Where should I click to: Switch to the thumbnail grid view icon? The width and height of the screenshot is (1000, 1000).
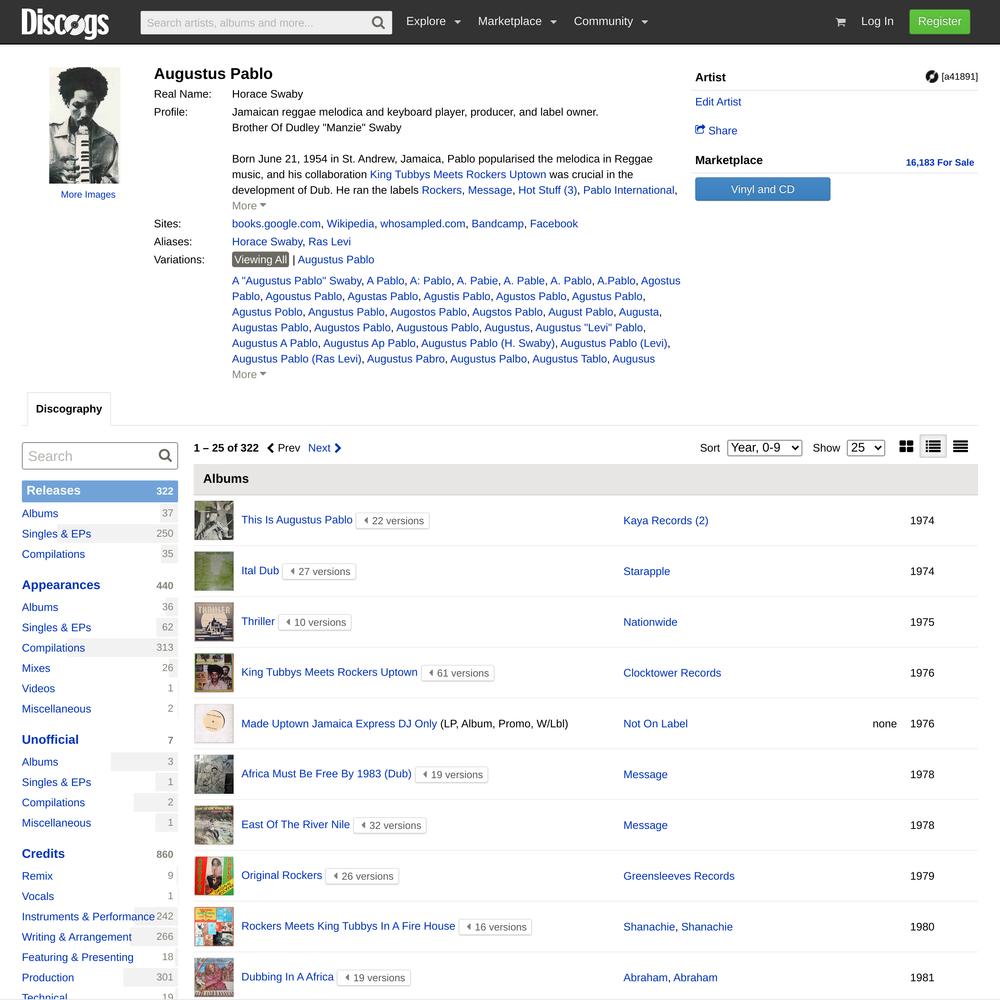[x=906, y=446]
